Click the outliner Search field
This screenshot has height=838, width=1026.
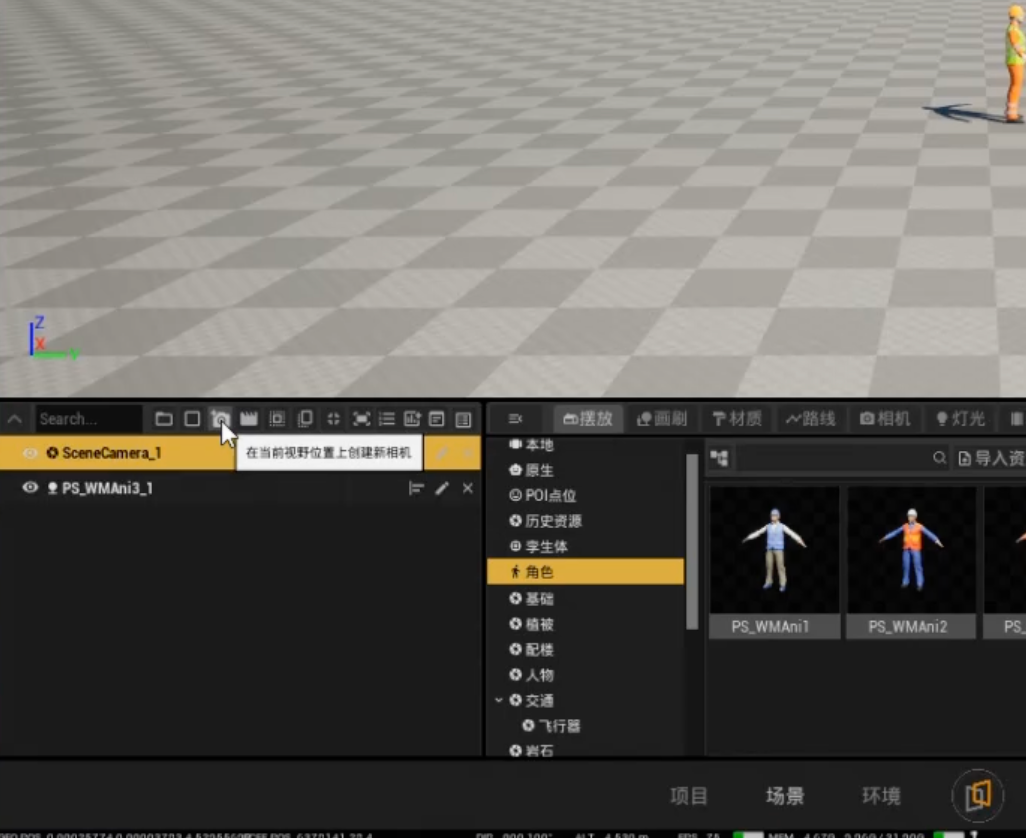click(x=89, y=419)
